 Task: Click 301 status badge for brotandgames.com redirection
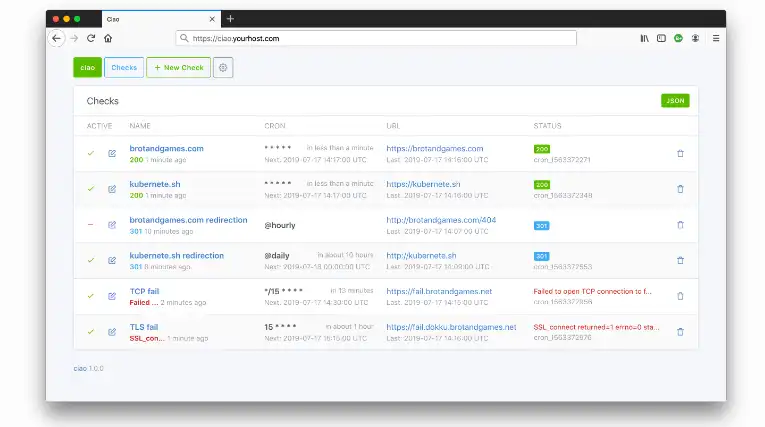pos(541,225)
